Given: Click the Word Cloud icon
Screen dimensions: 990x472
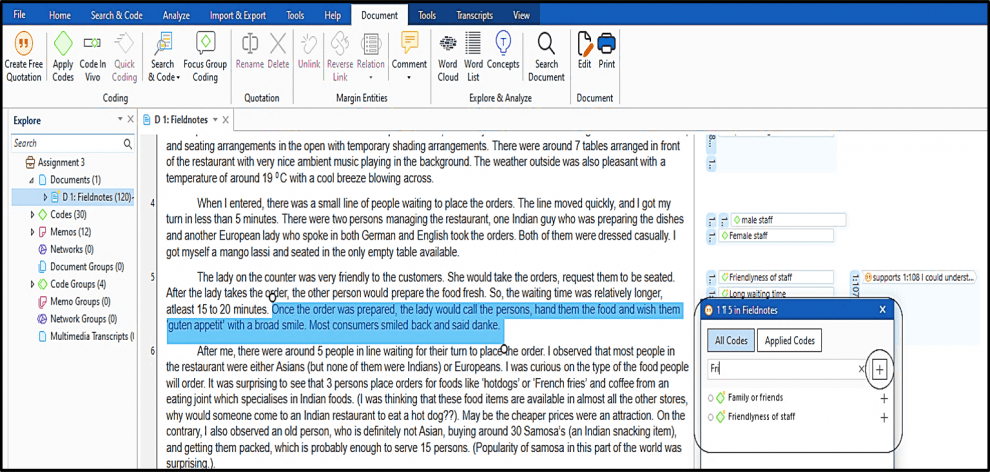Looking at the screenshot, I should (448, 45).
